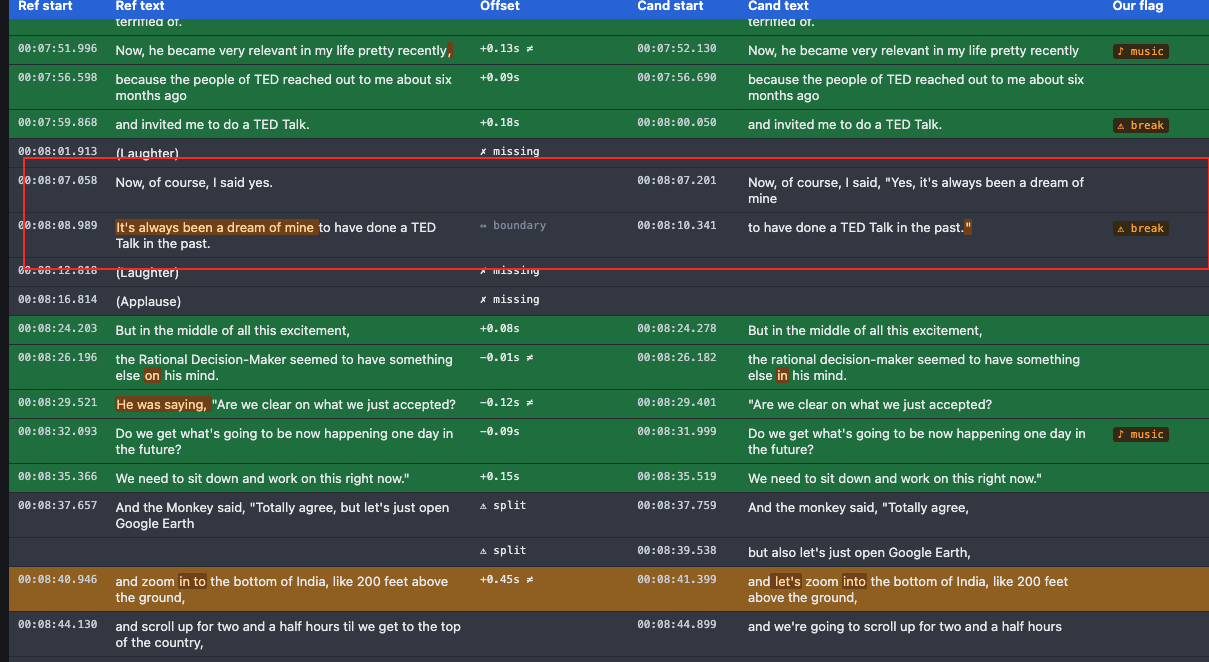The width and height of the screenshot is (1209, 662).
Task: Click the Cand text column header
Action: click(x=778, y=6)
